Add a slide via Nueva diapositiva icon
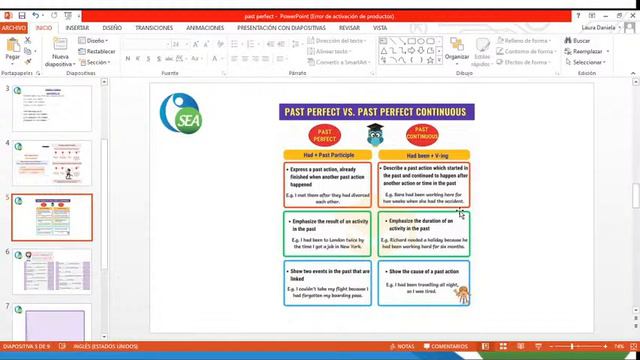The width and height of the screenshot is (640, 360). [60, 44]
